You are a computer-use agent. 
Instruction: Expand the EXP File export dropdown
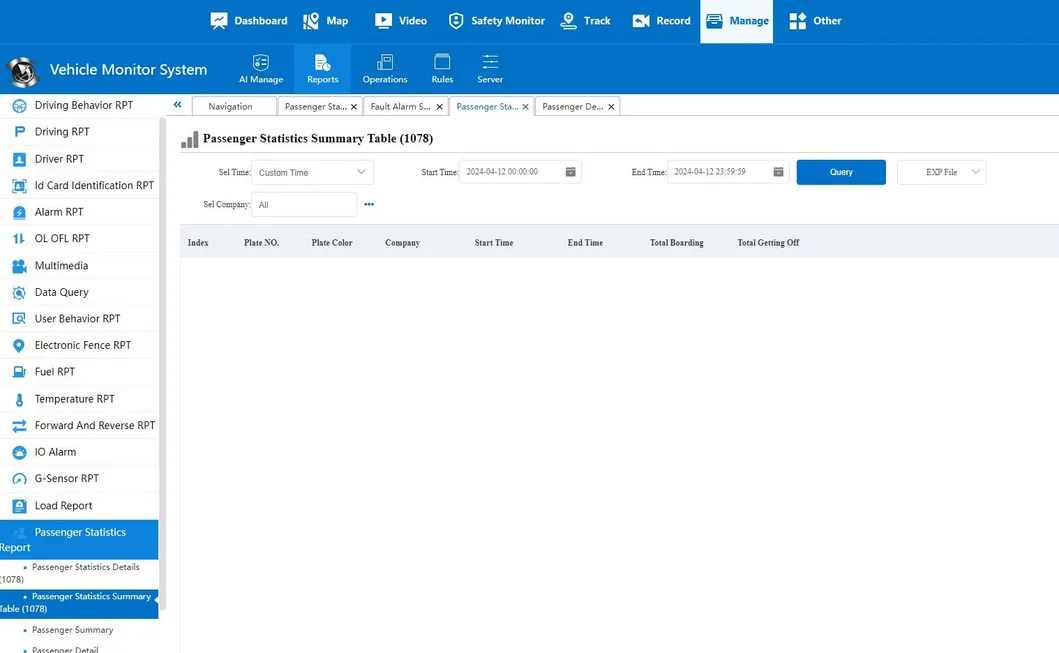click(x=940, y=171)
